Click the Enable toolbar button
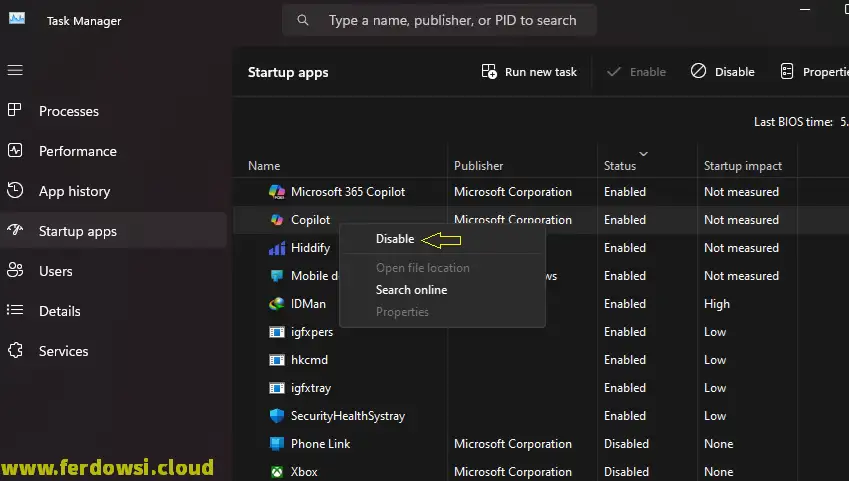The height and width of the screenshot is (481, 849). (636, 72)
